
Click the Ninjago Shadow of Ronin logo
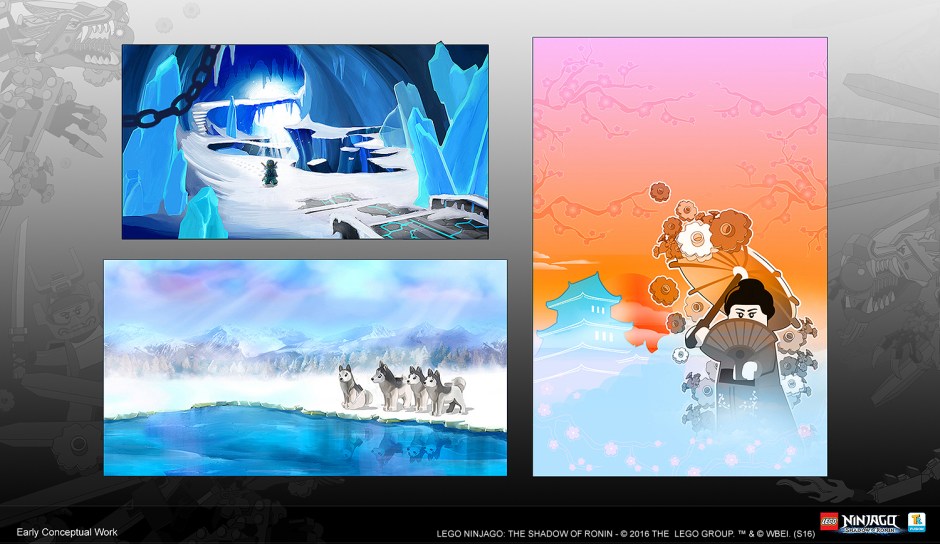pyautogui.click(x=871, y=521)
